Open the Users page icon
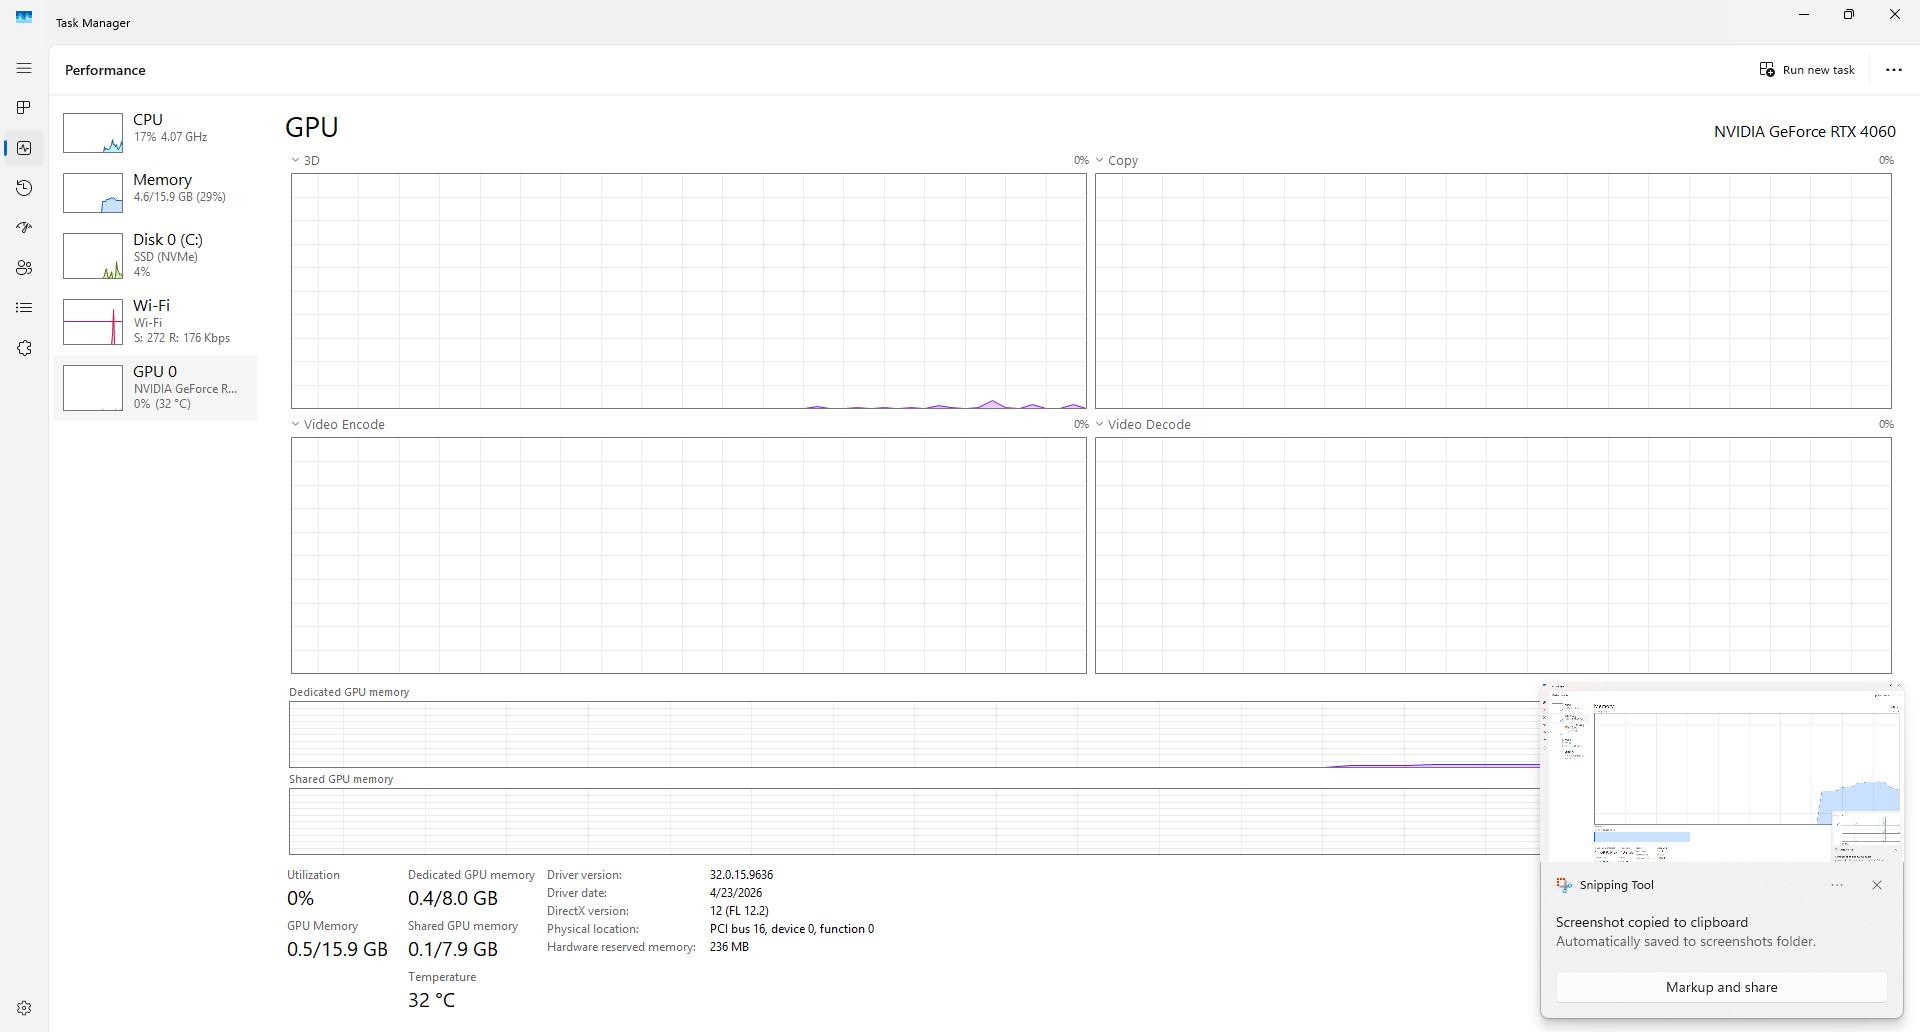1920x1032 pixels. point(24,268)
